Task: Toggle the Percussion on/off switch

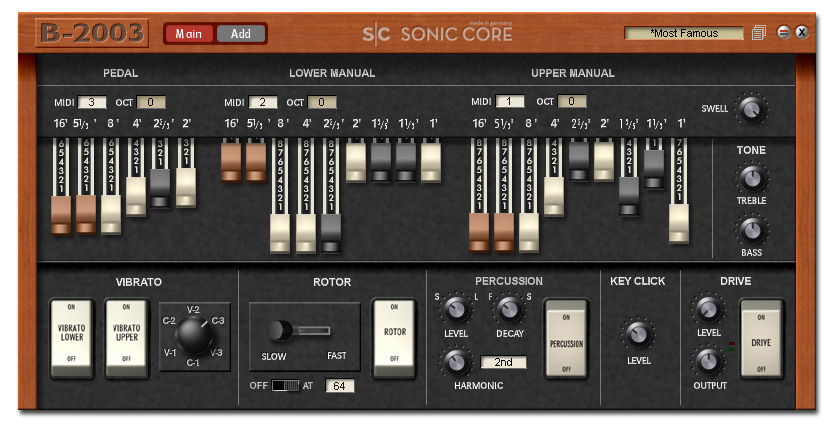Action: click(x=566, y=339)
